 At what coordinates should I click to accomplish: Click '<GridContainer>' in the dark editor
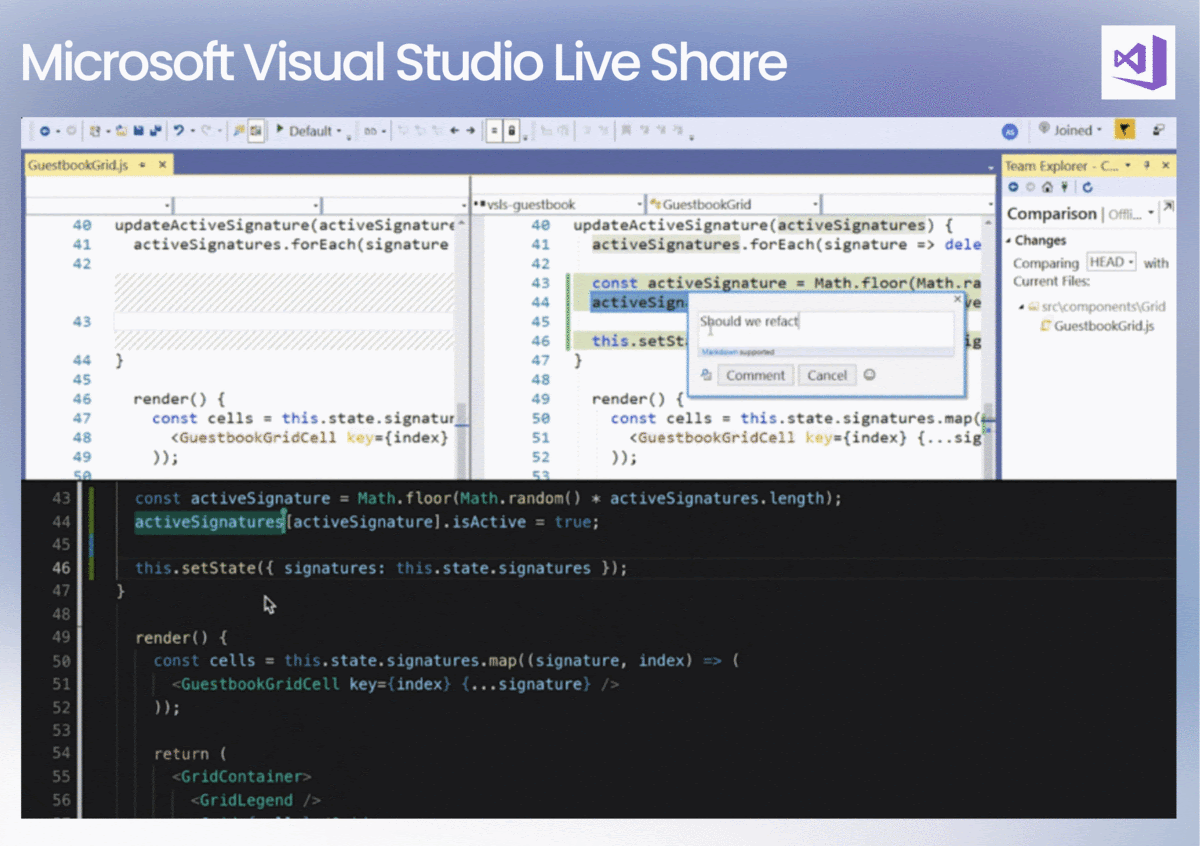coord(242,776)
